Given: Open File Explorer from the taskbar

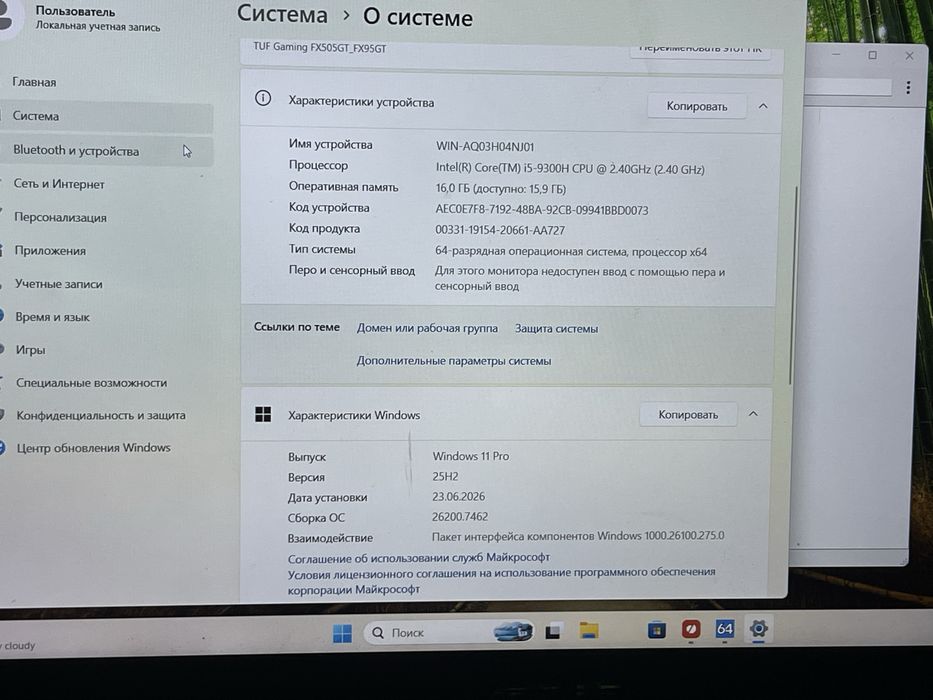Looking at the screenshot, I should pos(588,630).
